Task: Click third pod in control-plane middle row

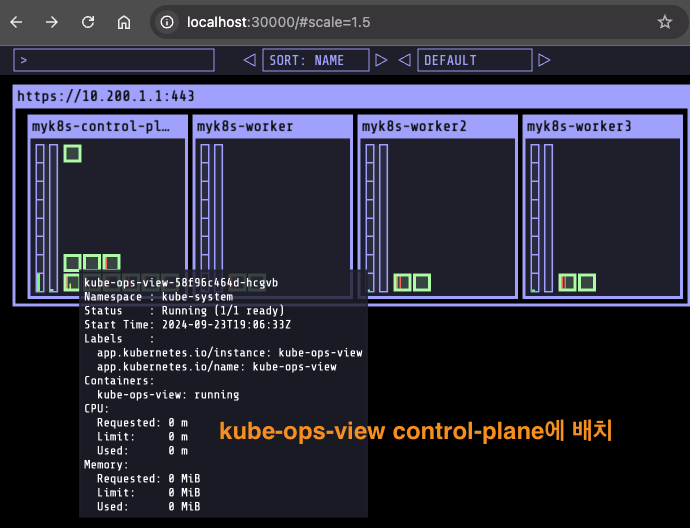Action: point(111,263)
